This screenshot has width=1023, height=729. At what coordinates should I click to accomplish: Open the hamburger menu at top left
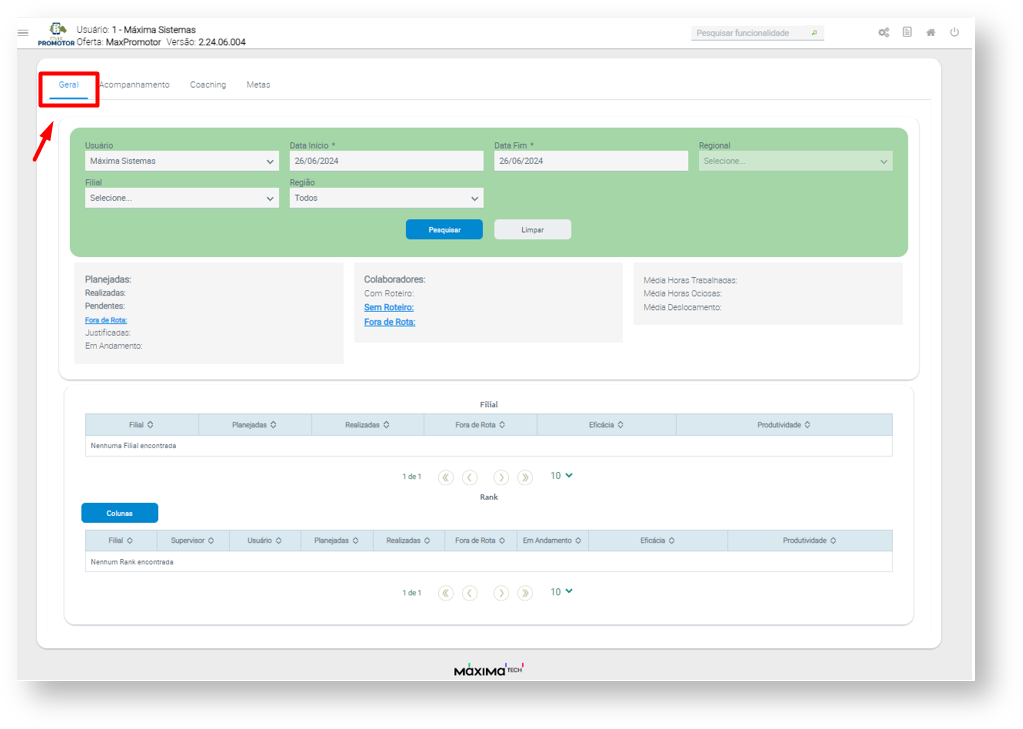point(23,33)
